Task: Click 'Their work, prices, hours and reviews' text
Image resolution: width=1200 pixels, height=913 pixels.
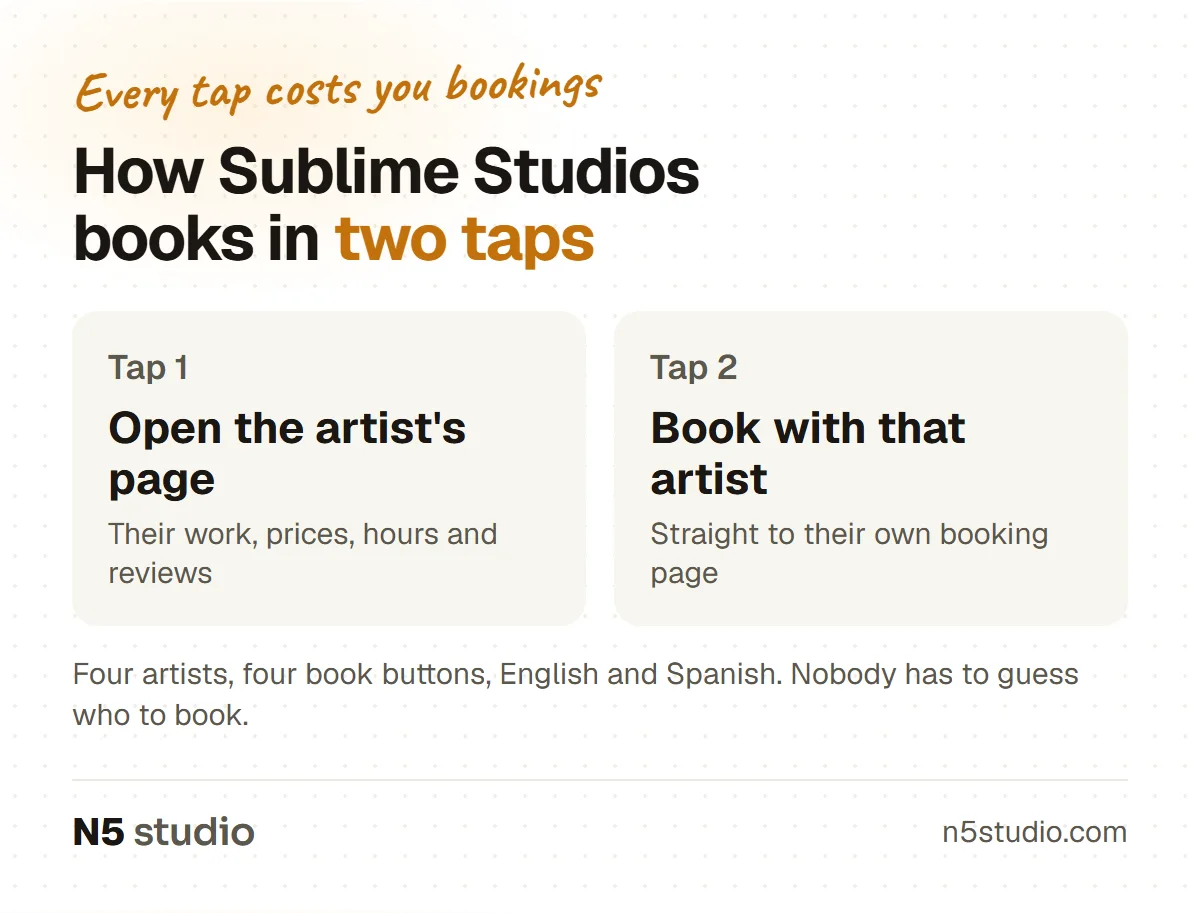Action: tap(303, 553)
